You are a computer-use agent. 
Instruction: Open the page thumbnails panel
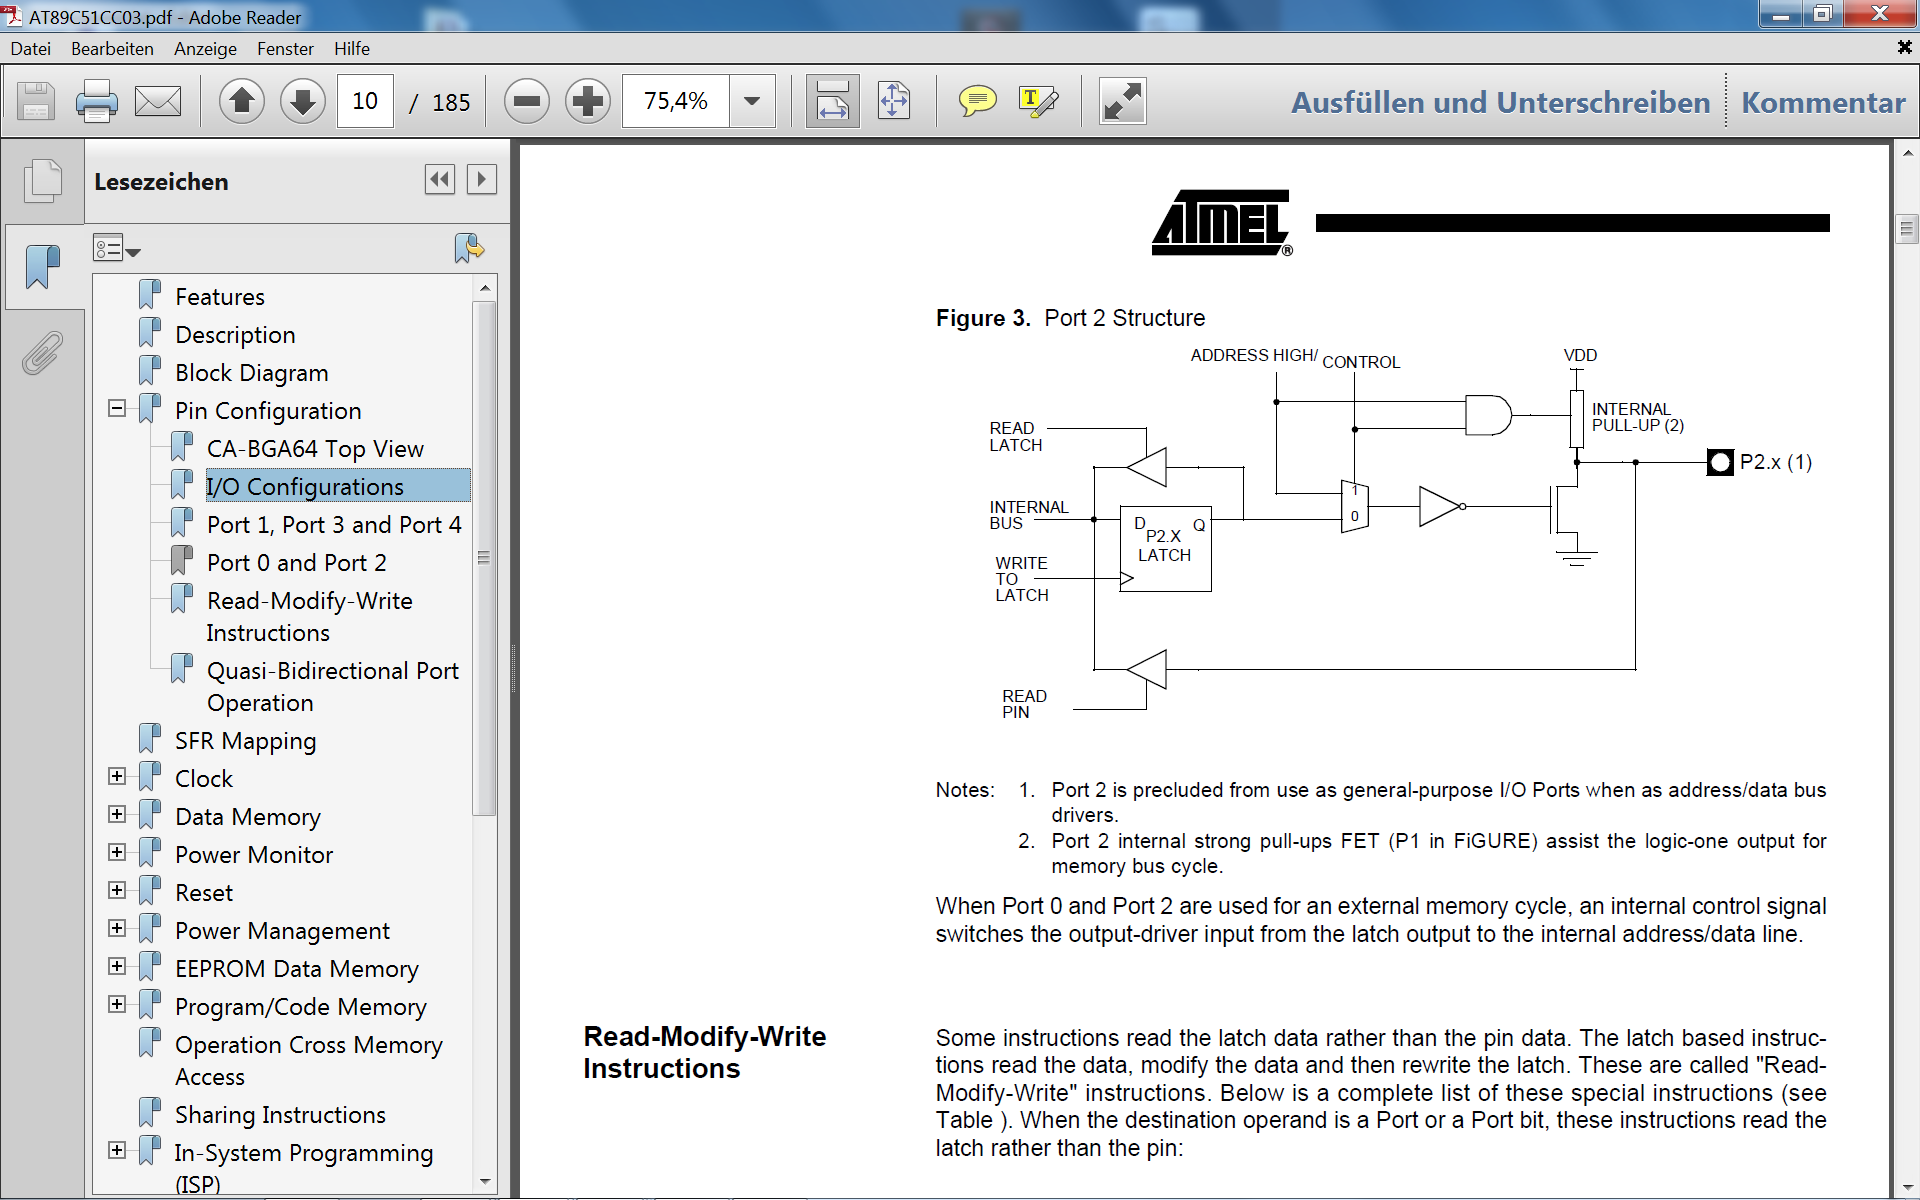(x=43, y=181)
